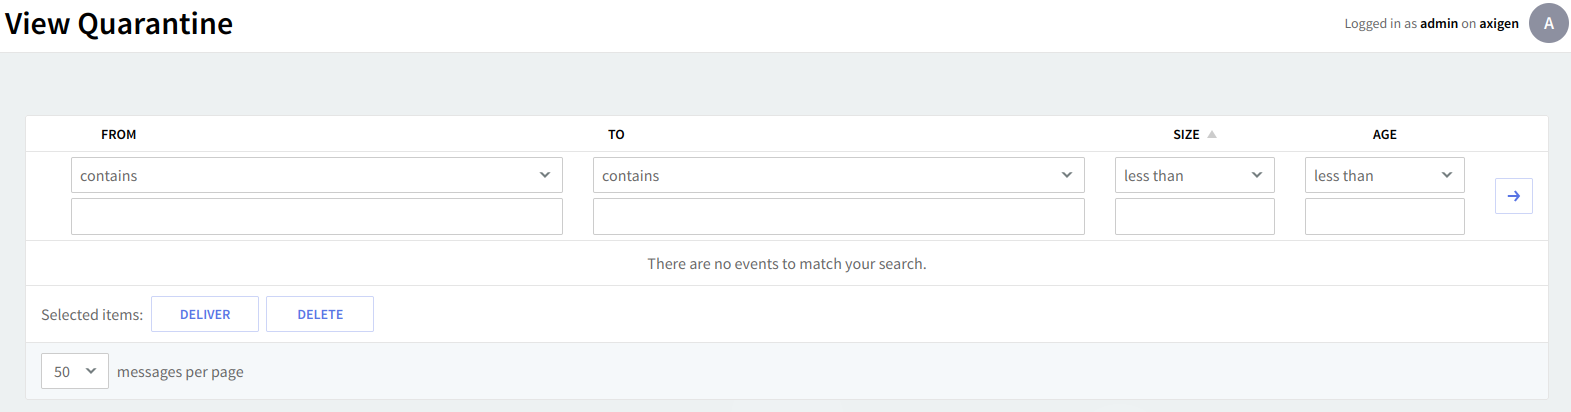Click the sort triangle beside SIZE
Screen dimensions: 1571x412
[x=1212, y=134]
